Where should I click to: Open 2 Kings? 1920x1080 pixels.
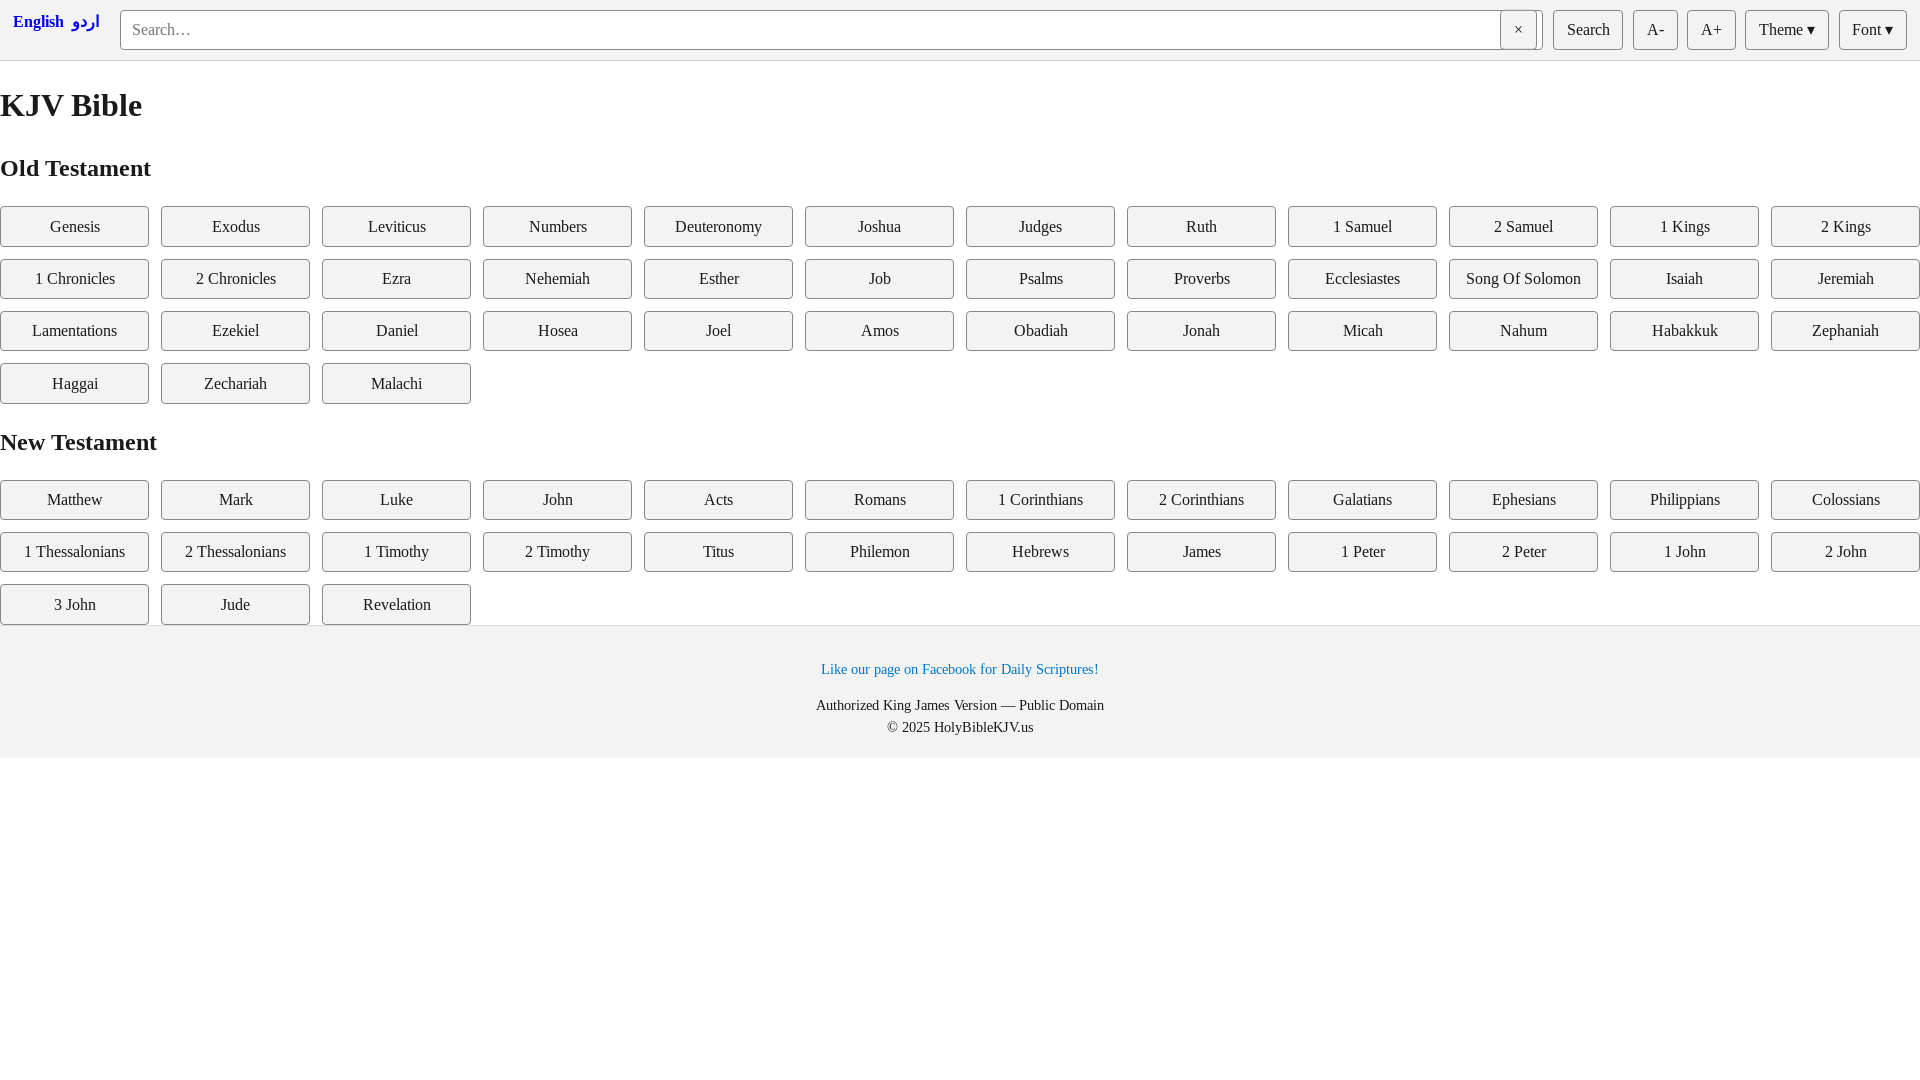(1845, 227)
